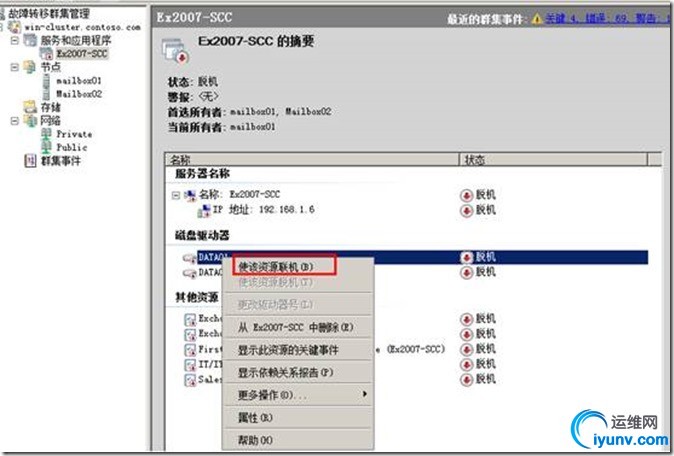674x456 pixels.
Task: Select node mailbox01 in the tree
Action: tap(79, 80)
